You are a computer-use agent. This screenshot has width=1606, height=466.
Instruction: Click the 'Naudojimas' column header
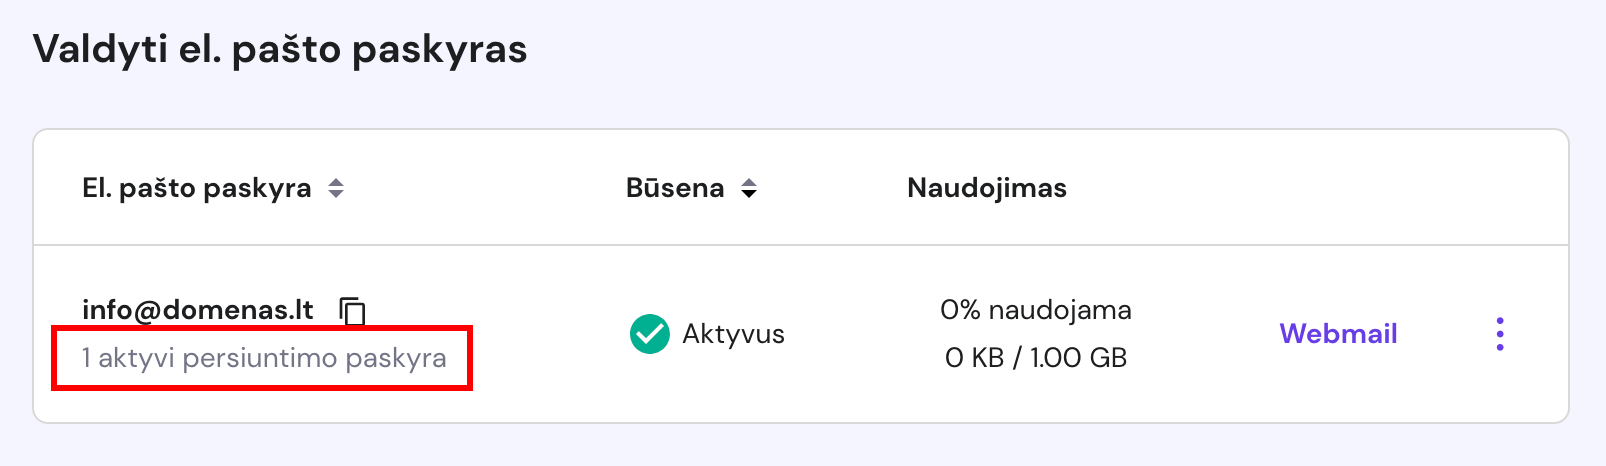point(986,188)
